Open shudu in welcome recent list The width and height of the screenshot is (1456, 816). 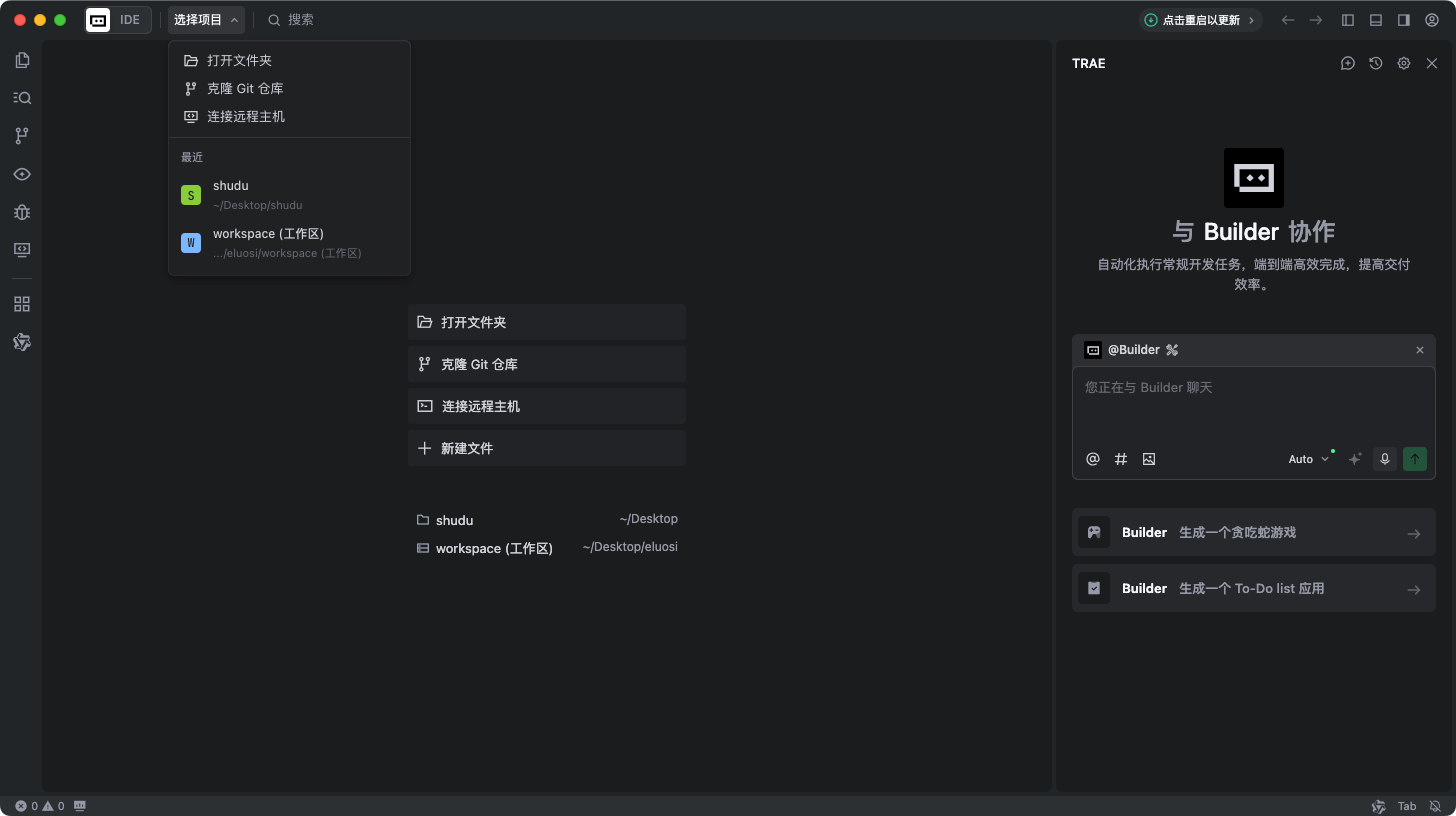tap(547, 520)
